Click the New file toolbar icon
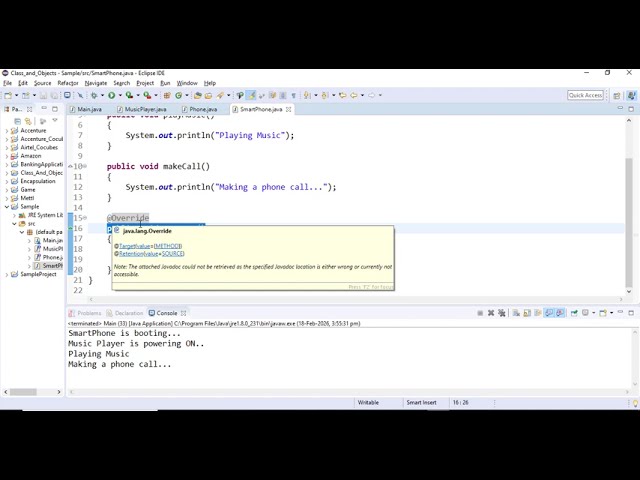 click(x=7, y=95)
